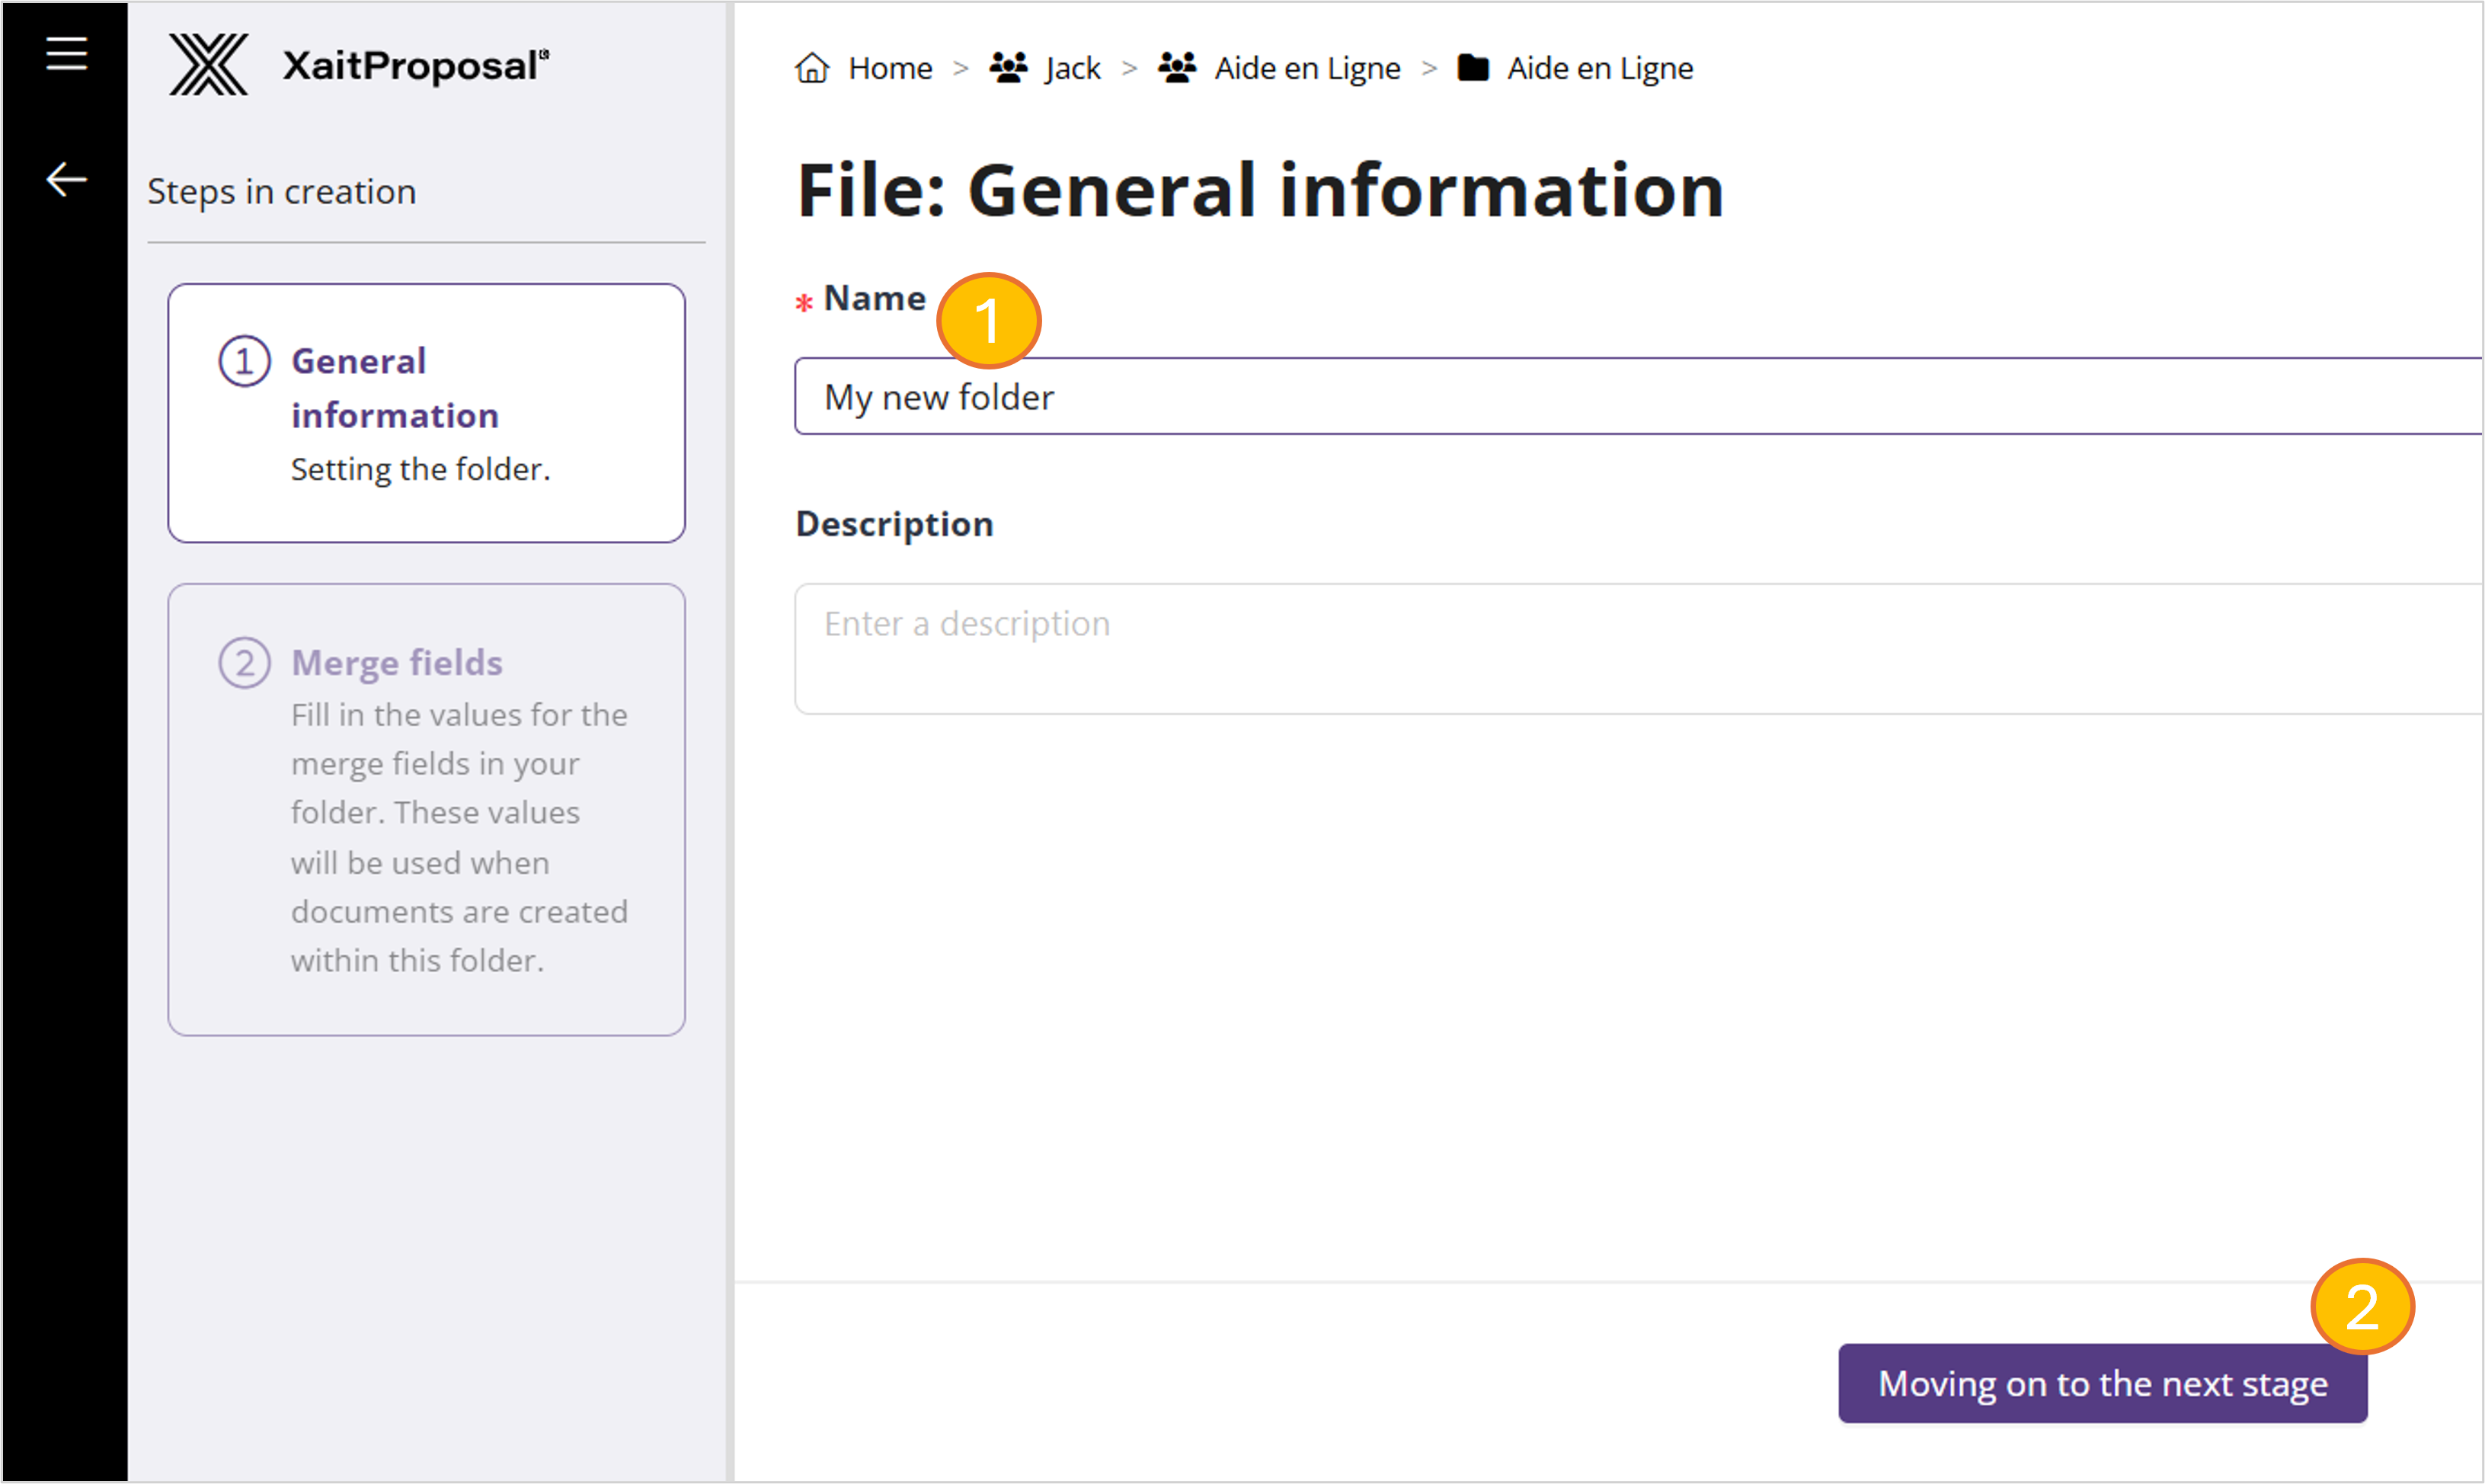Click the group icon beside Aide en Ligne

pos(1177,68)
